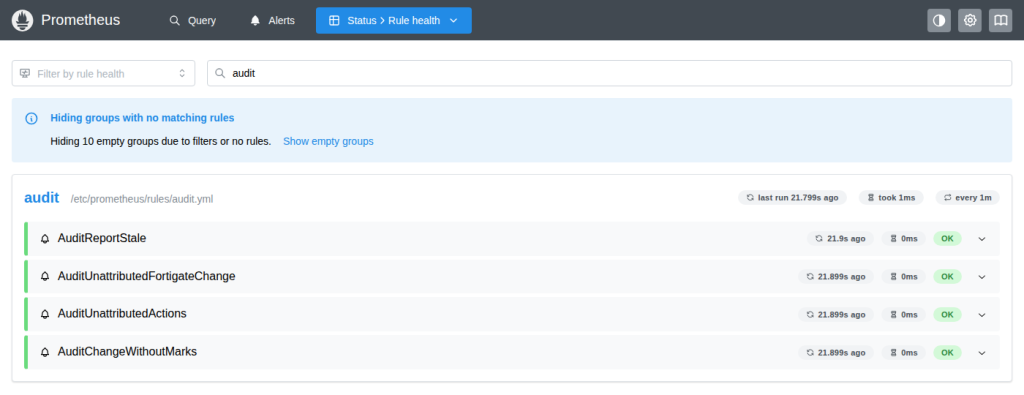
Task: Click the 21.899s ago badge on AuditUnattributedFortigateChange row
Action: point(835,276)
